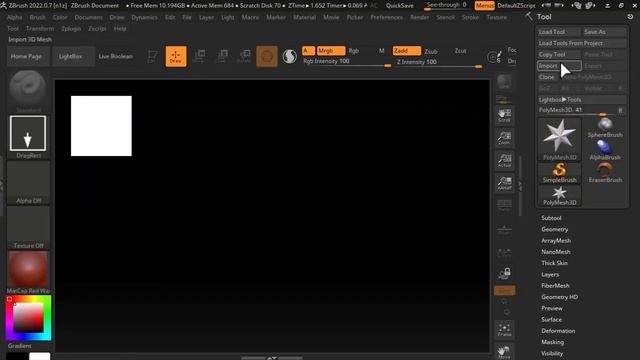Click the Save As button
The height and width of the screenshot is (360, 640).
coord(604,32)
